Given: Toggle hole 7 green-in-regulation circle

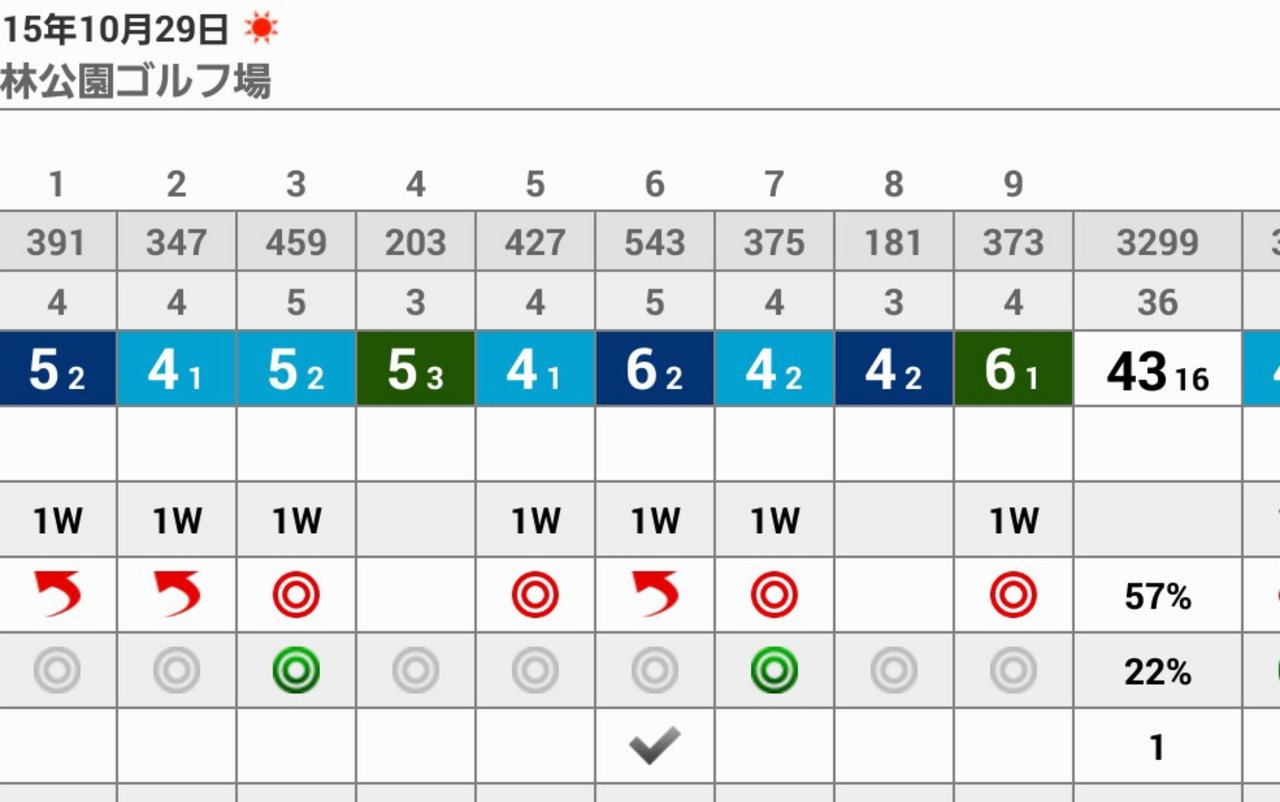Looking at the screenshot, I should tap(774, 671).
